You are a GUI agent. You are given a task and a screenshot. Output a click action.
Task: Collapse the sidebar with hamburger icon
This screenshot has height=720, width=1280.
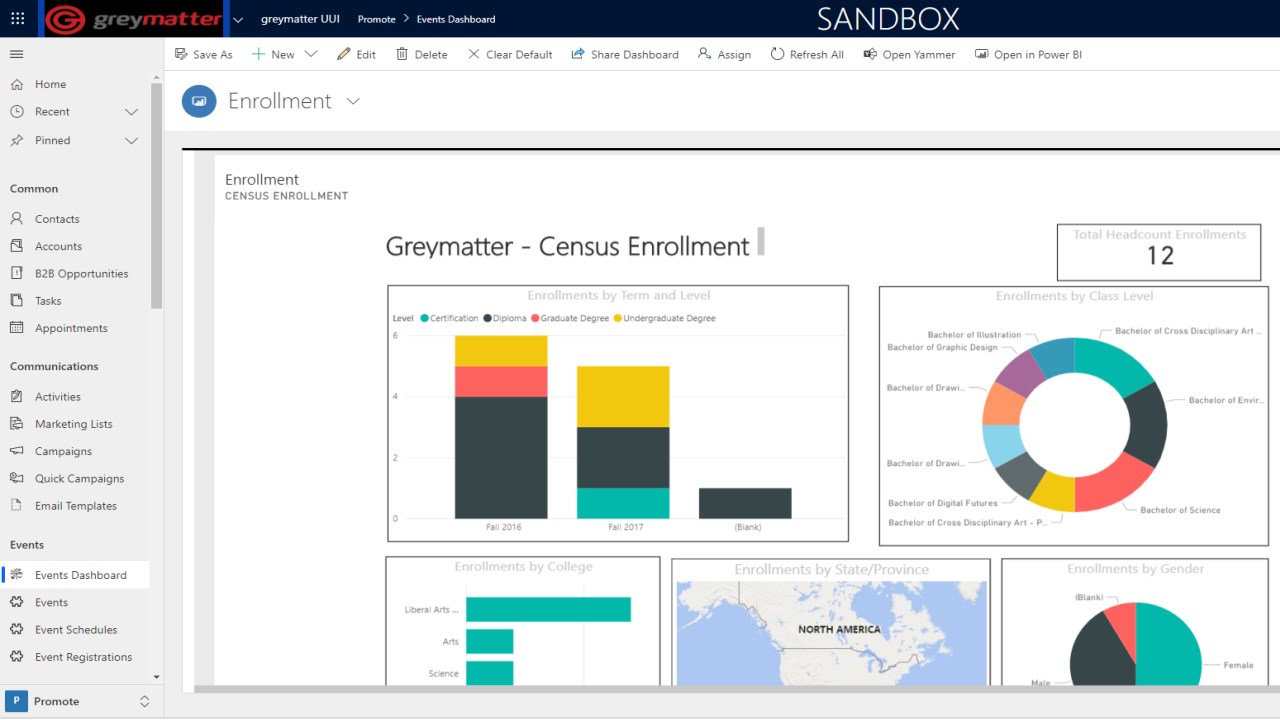pos(16,54)
